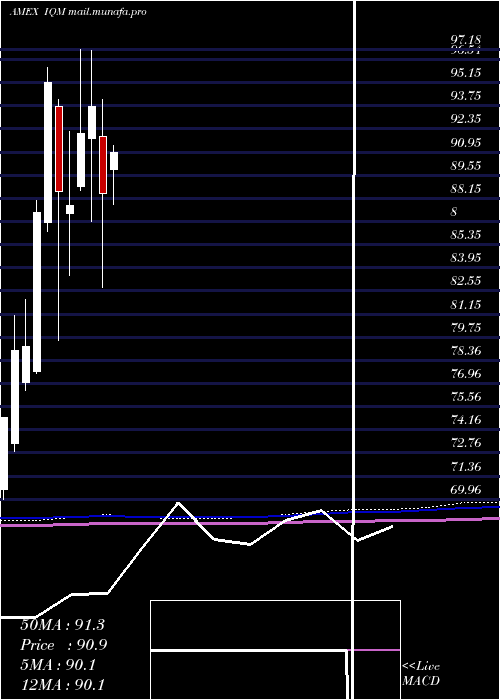Select the 83.95 price level label
The image size is (500, 700).
pyautogui.click(x=466, y=258)
